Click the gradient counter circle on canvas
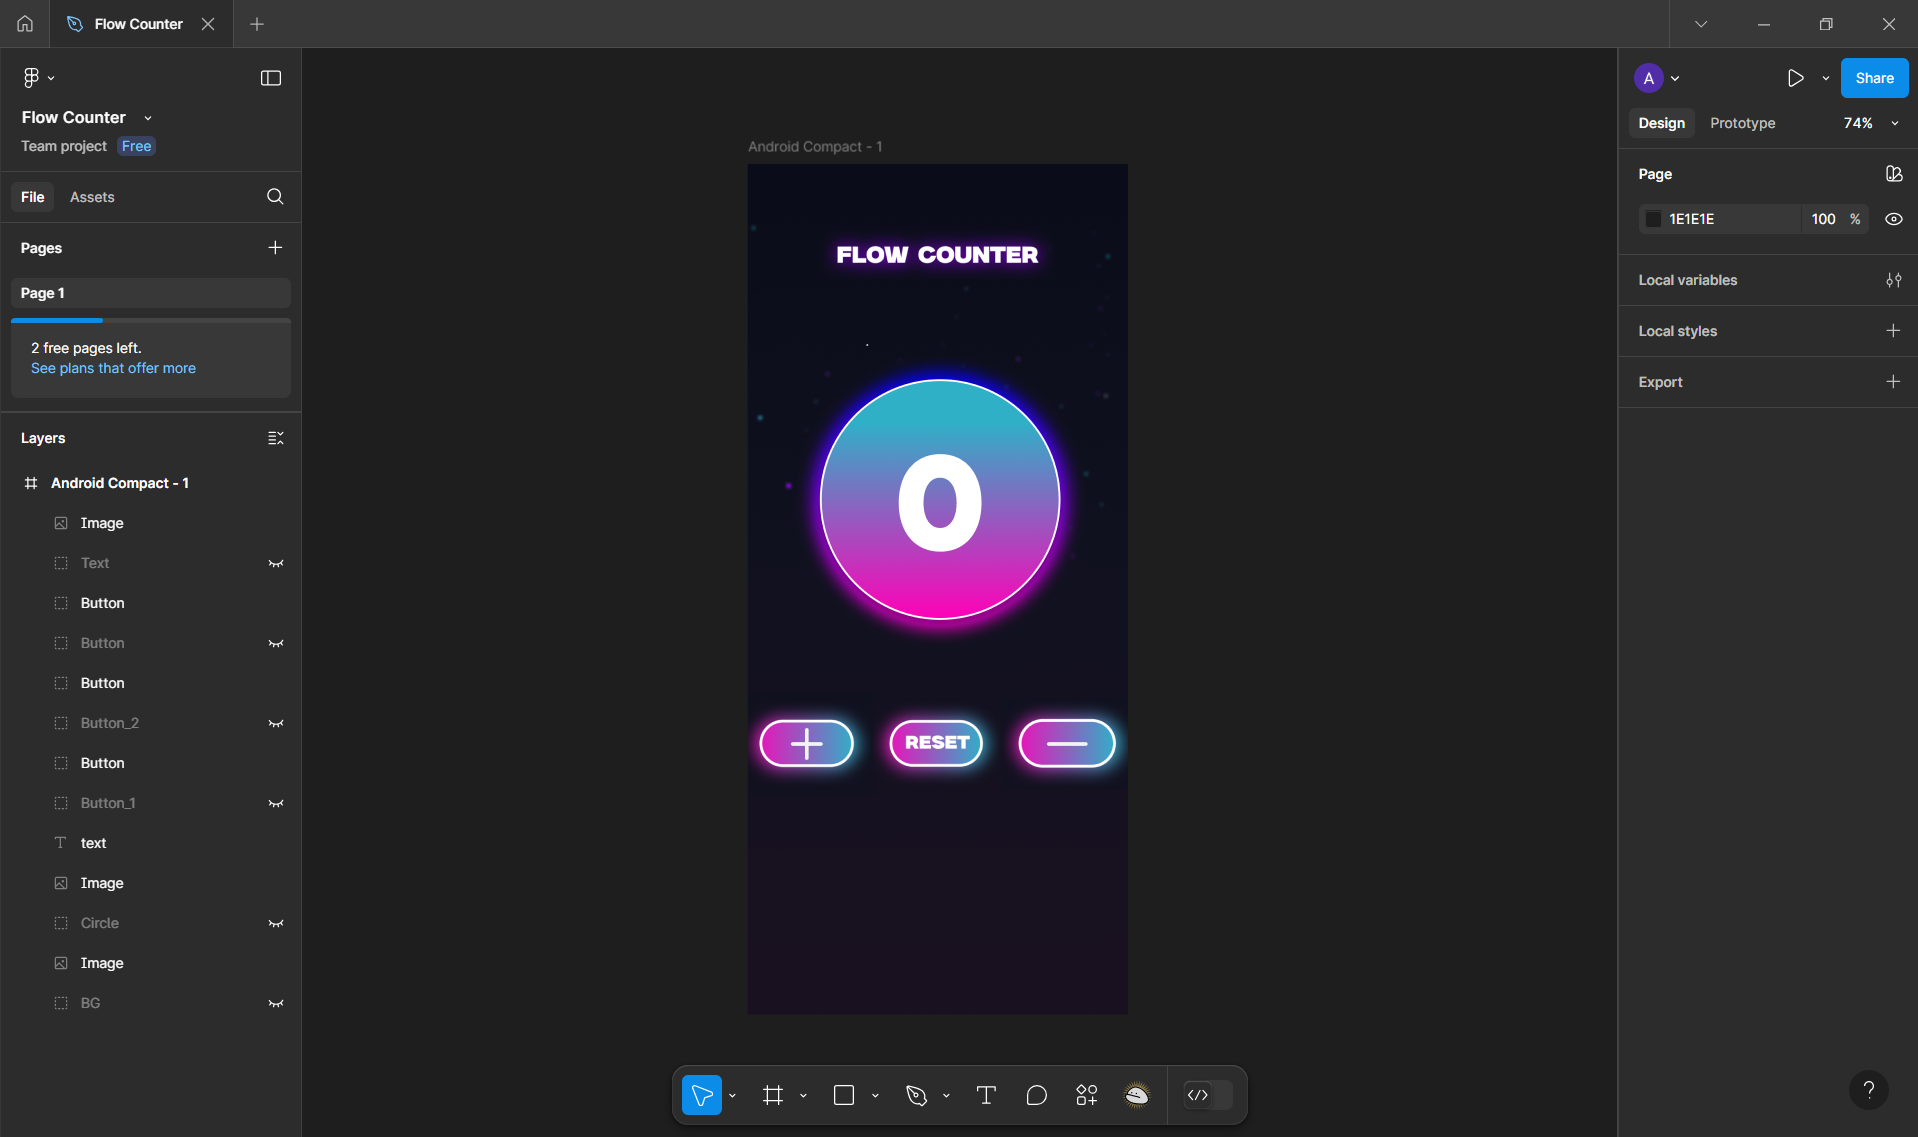The width and height of the screenshot is (1918, 1137). [x=940, y=500]
